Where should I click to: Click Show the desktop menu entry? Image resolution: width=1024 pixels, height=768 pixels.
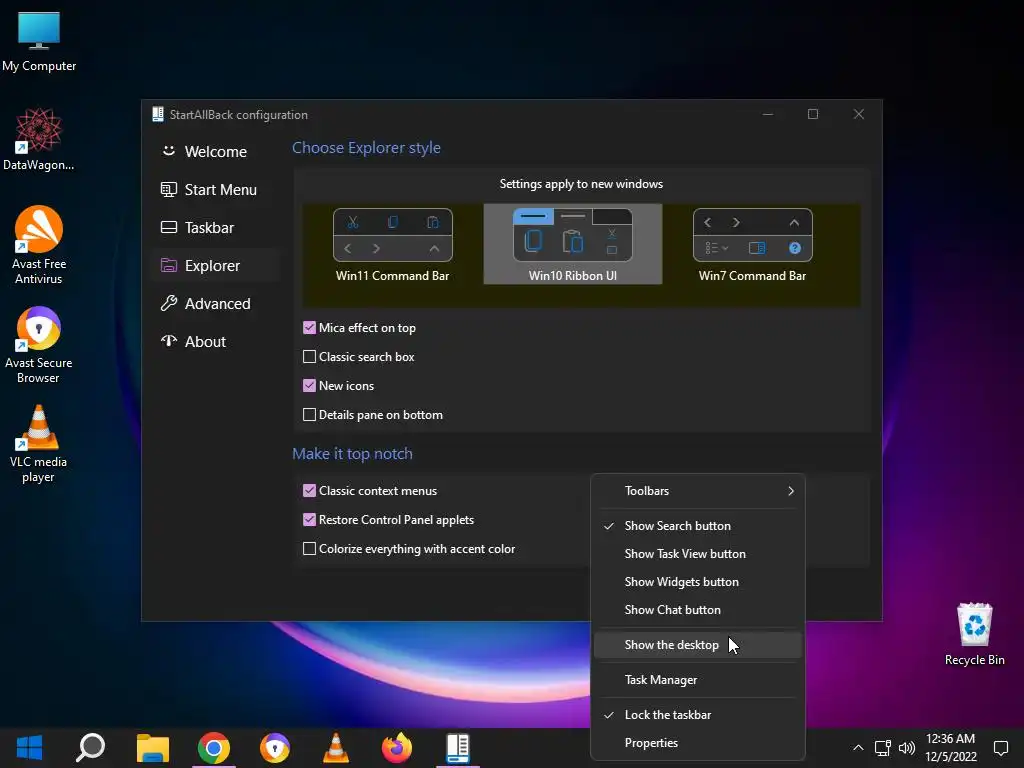[697, 645]
